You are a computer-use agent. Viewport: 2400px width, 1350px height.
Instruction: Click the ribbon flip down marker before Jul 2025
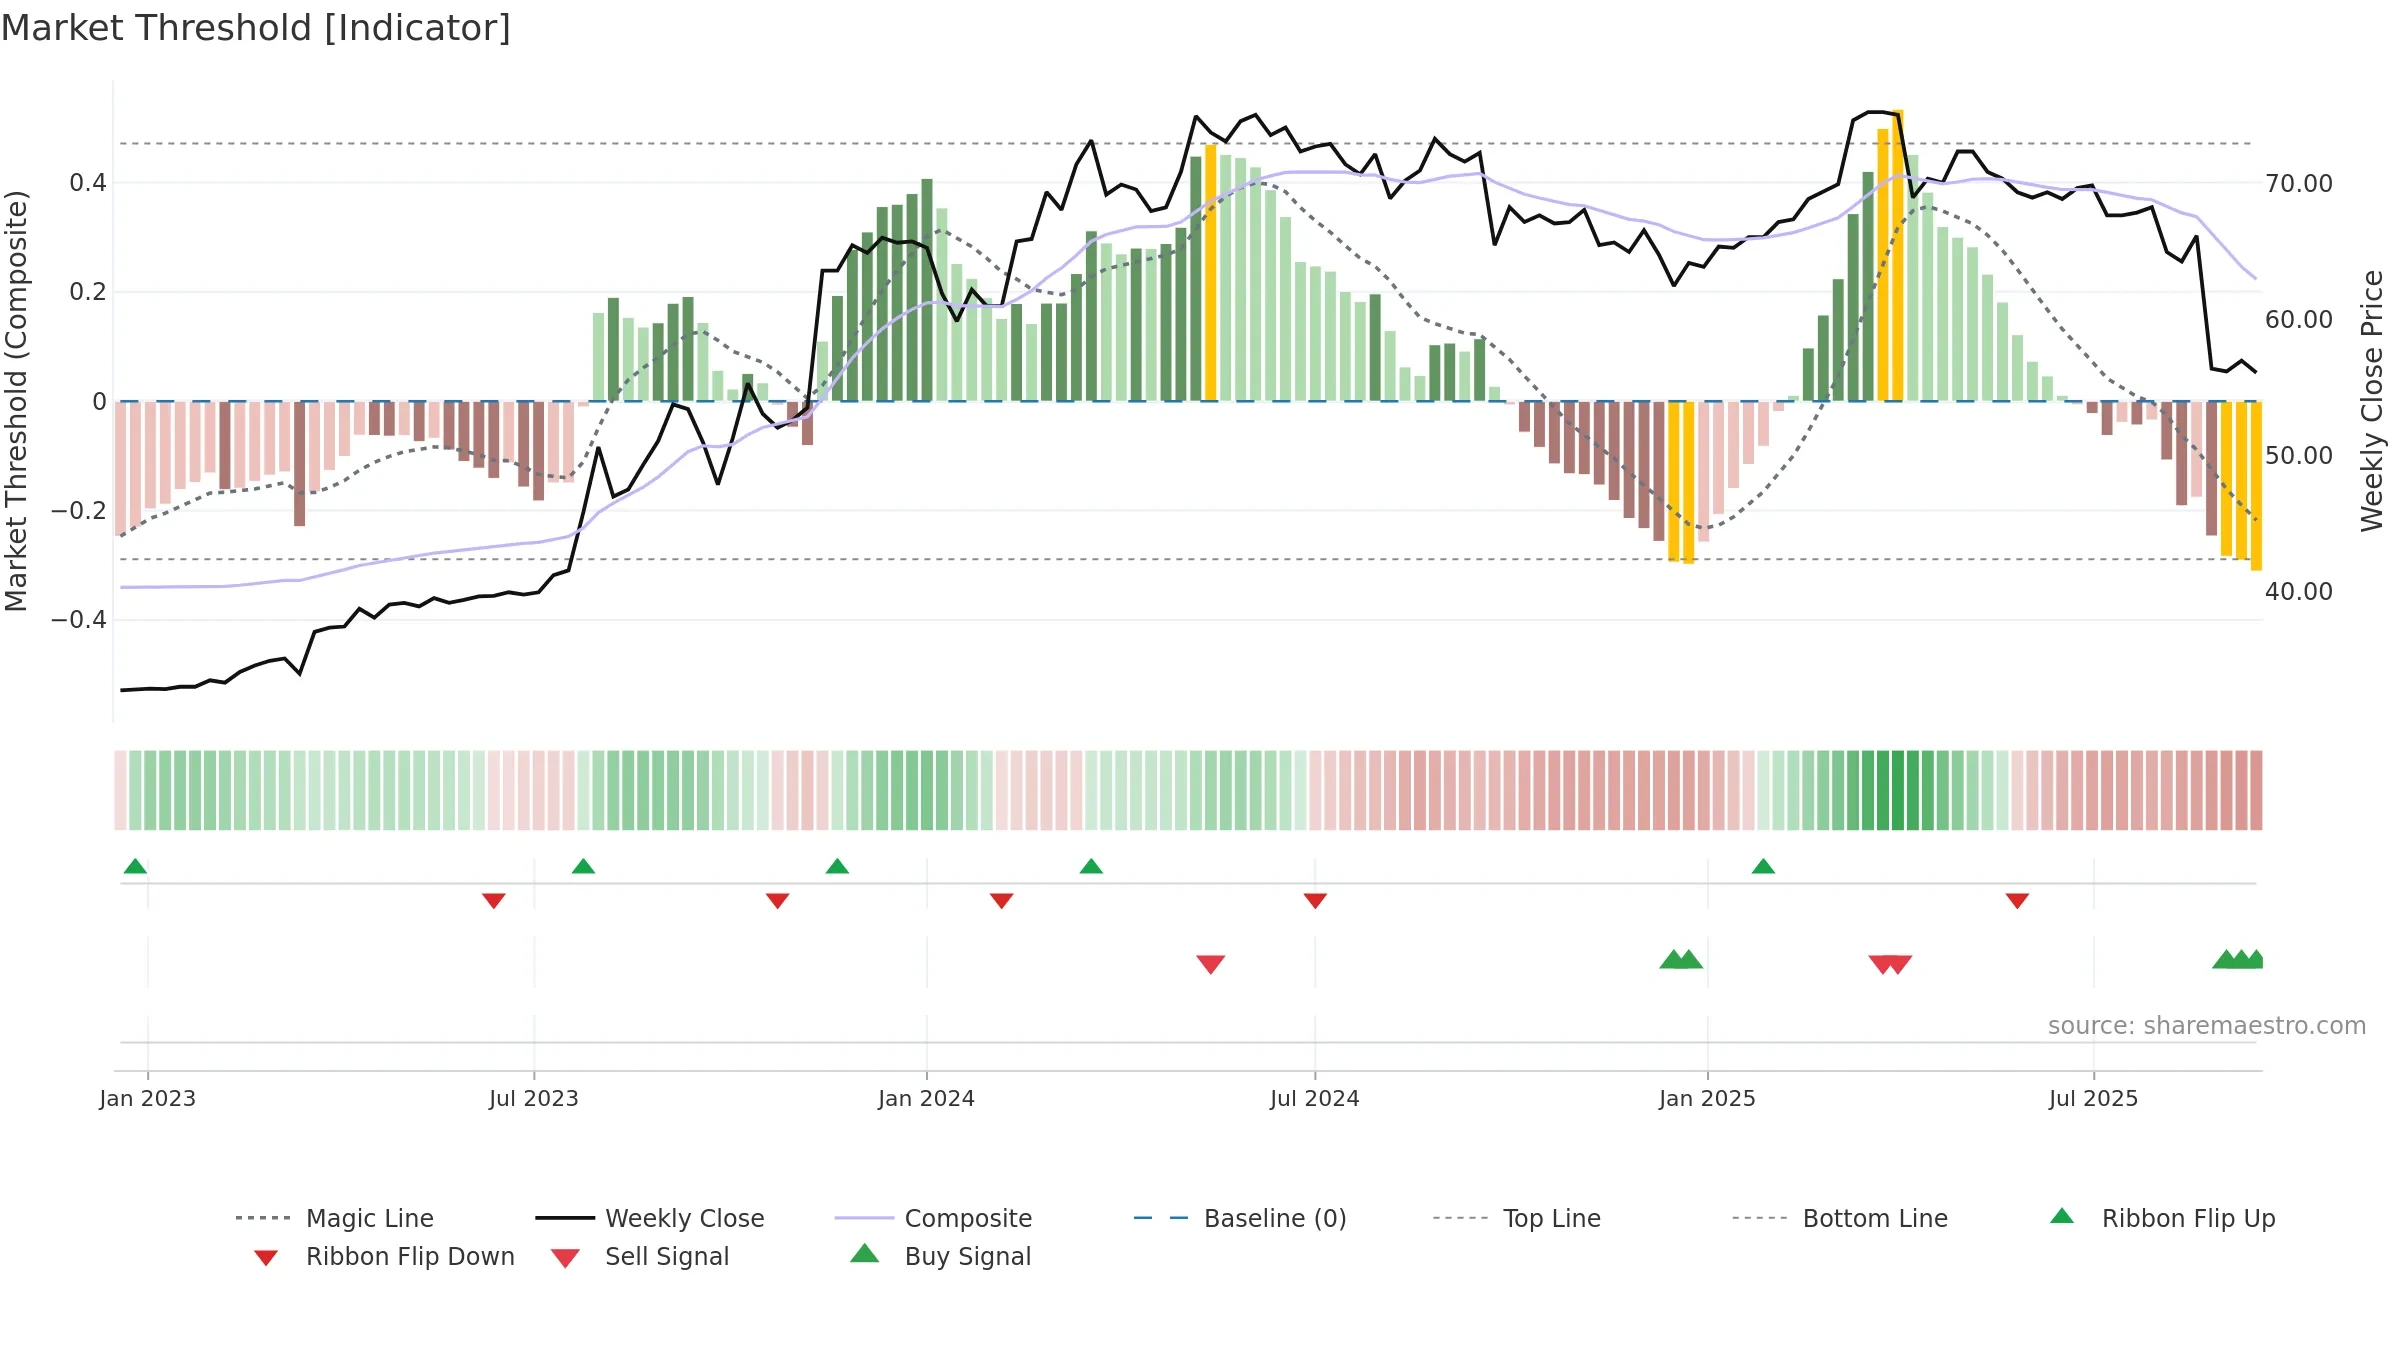point(2017,901)
